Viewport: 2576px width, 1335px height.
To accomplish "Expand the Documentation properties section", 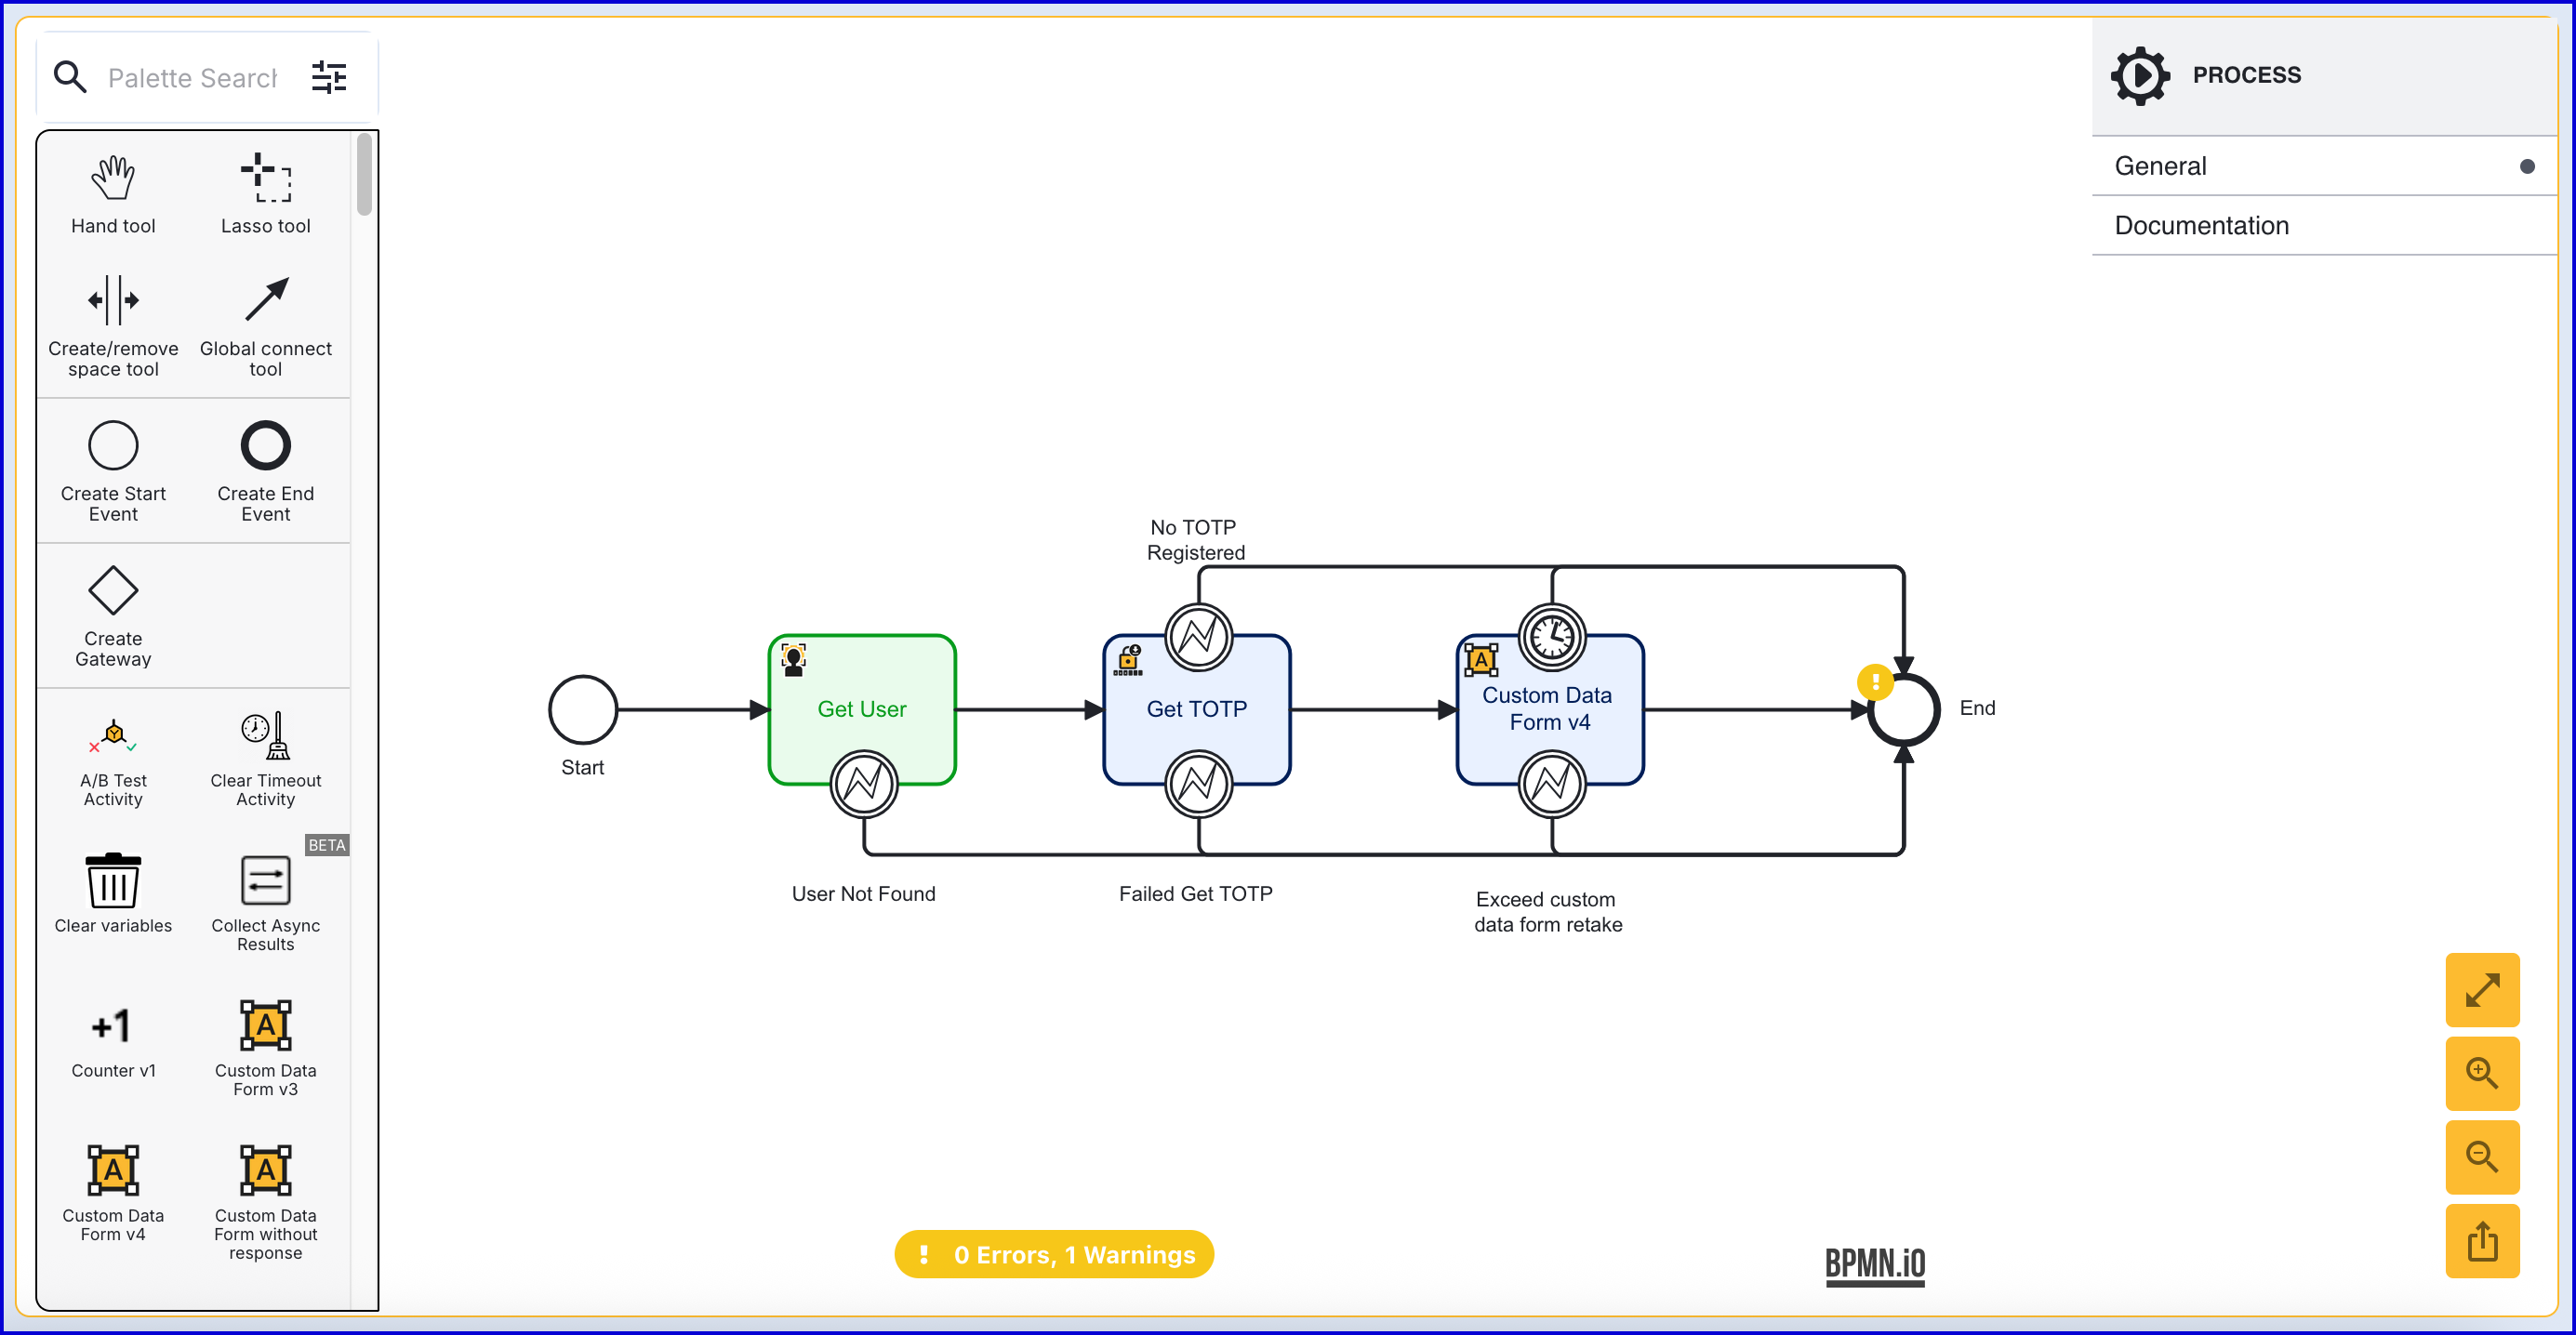I will point(2322,225).
